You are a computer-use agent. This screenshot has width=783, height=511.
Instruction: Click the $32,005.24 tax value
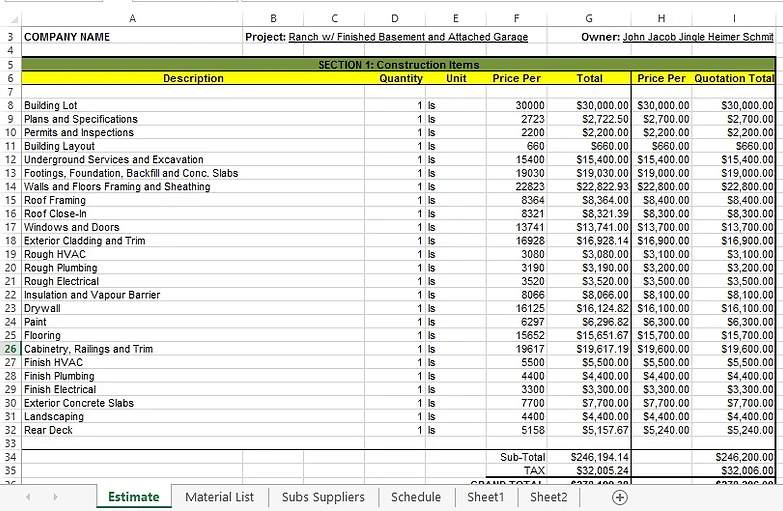click(589, 471)
